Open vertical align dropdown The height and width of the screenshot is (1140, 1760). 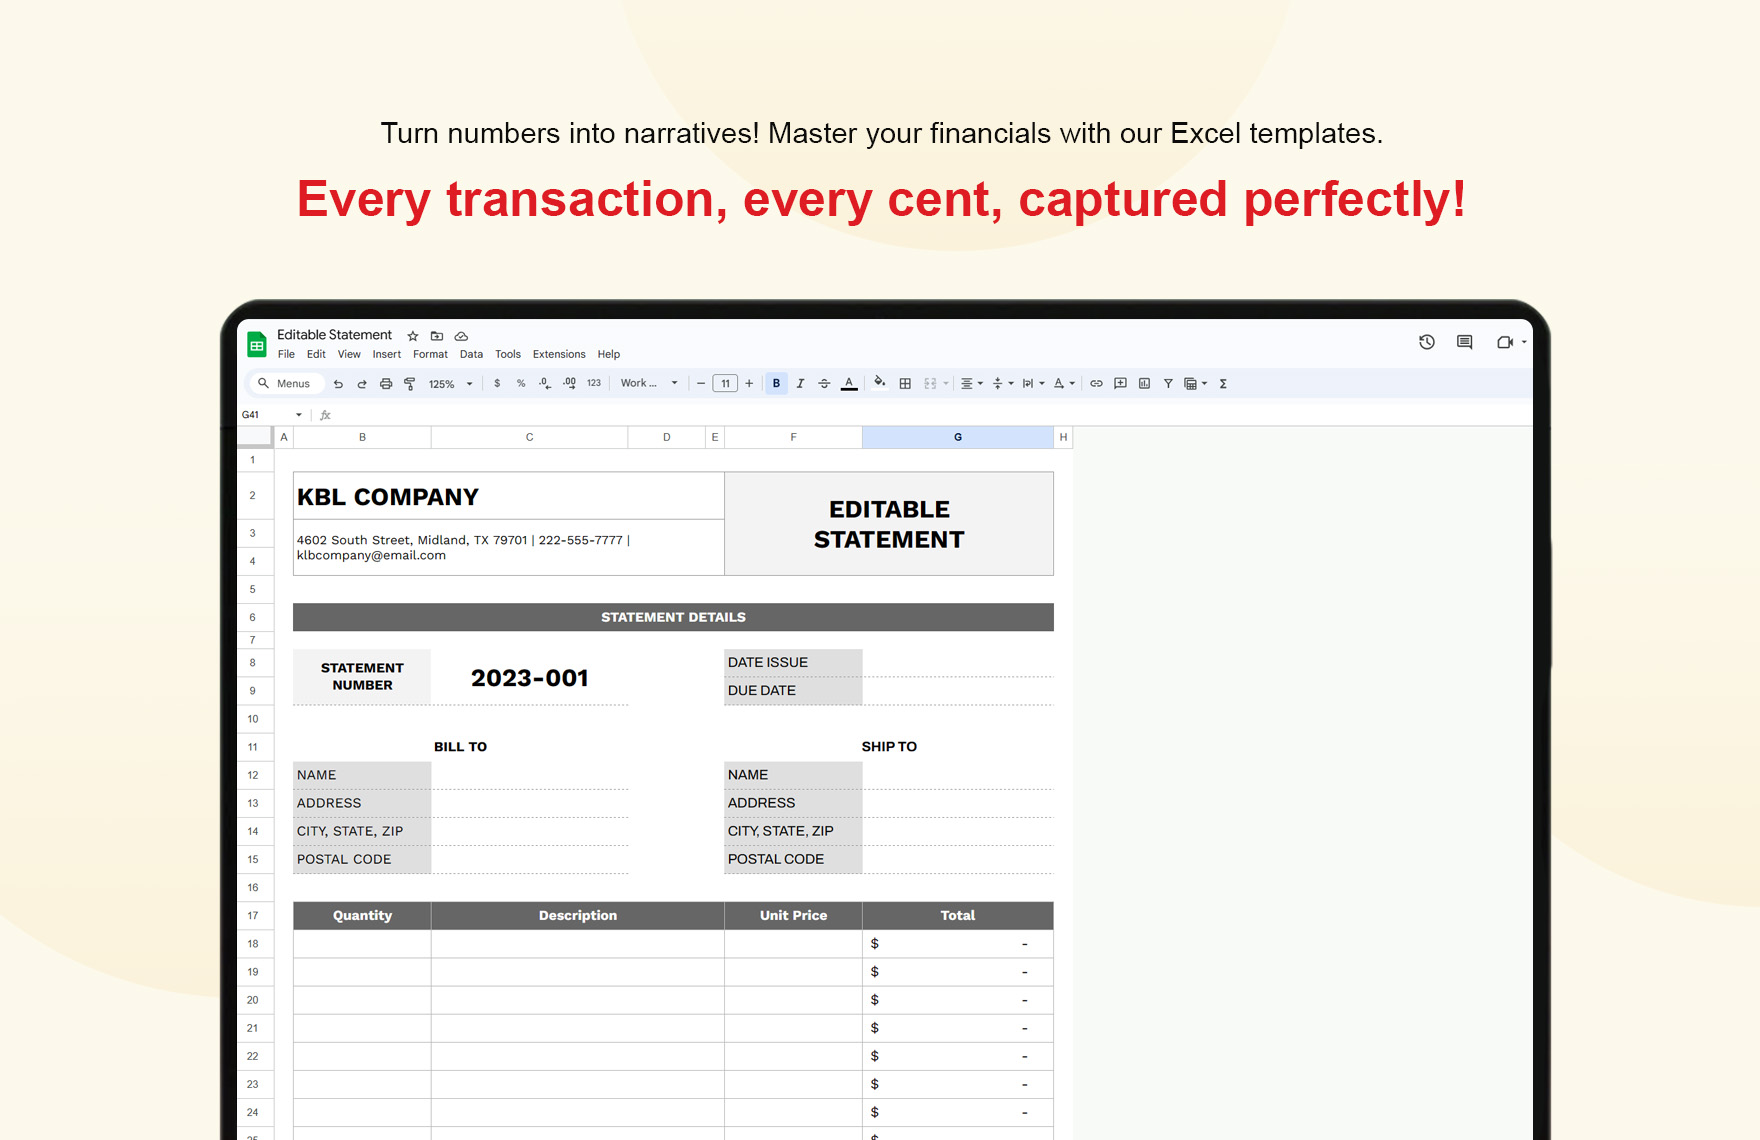(x=1002, y=384)
